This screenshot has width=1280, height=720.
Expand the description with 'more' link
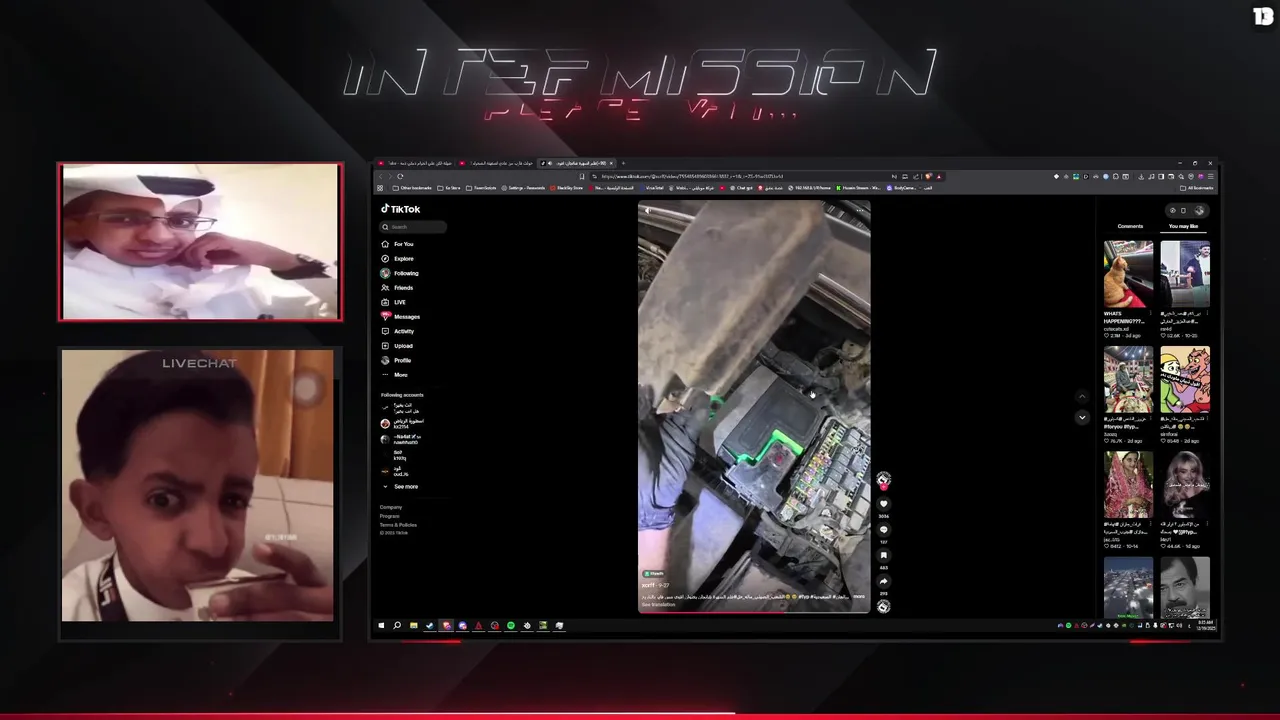tap(859, 596)
